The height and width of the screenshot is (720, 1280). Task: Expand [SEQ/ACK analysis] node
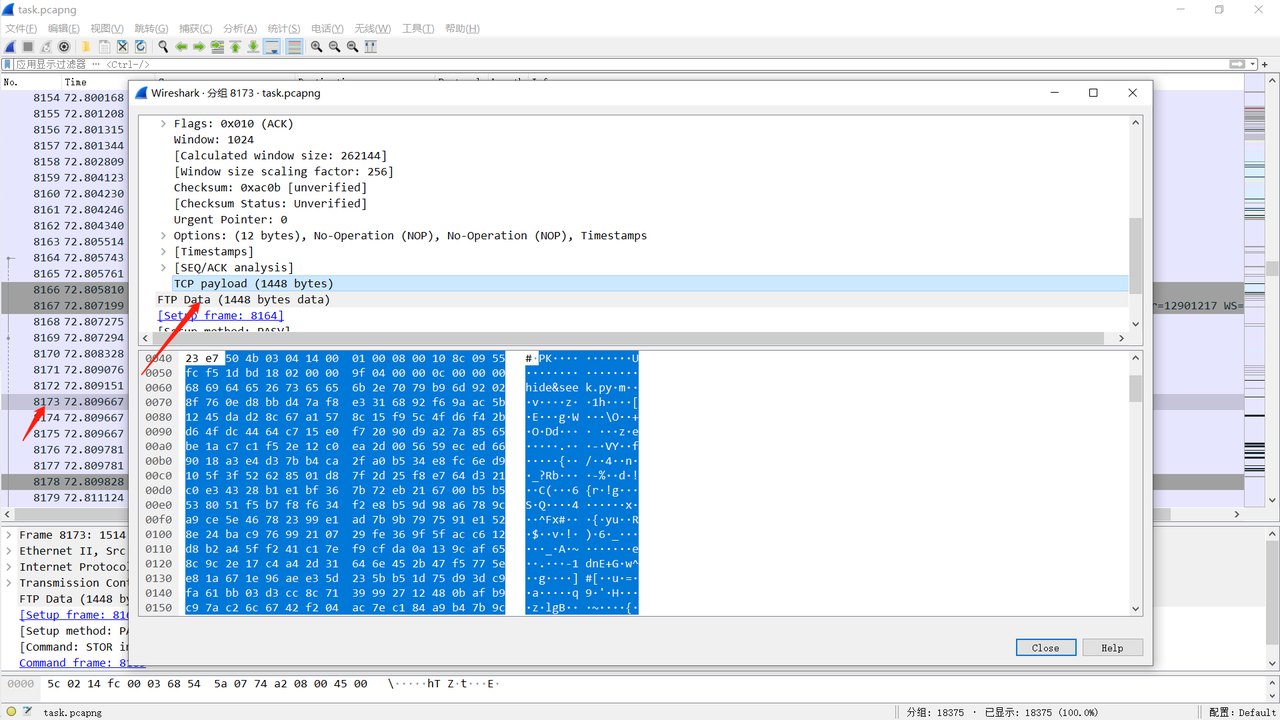[164, 268]
